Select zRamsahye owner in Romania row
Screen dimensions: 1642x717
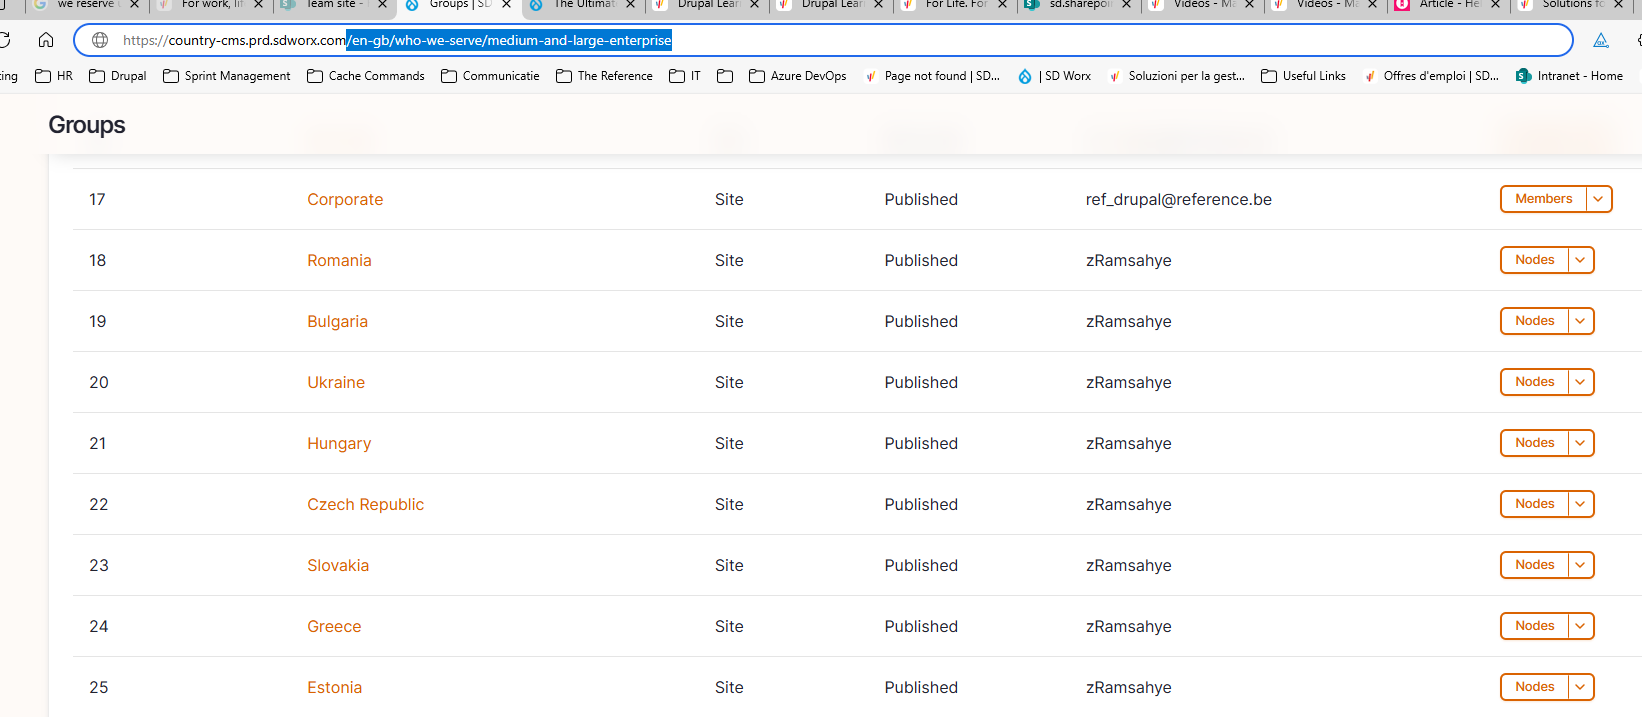click(1129, 260)
